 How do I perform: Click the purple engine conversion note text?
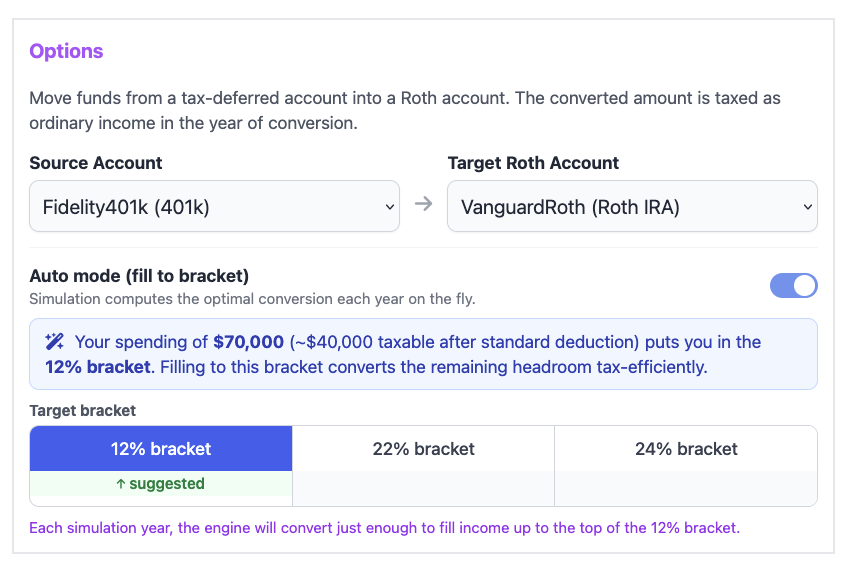(384, 527)
